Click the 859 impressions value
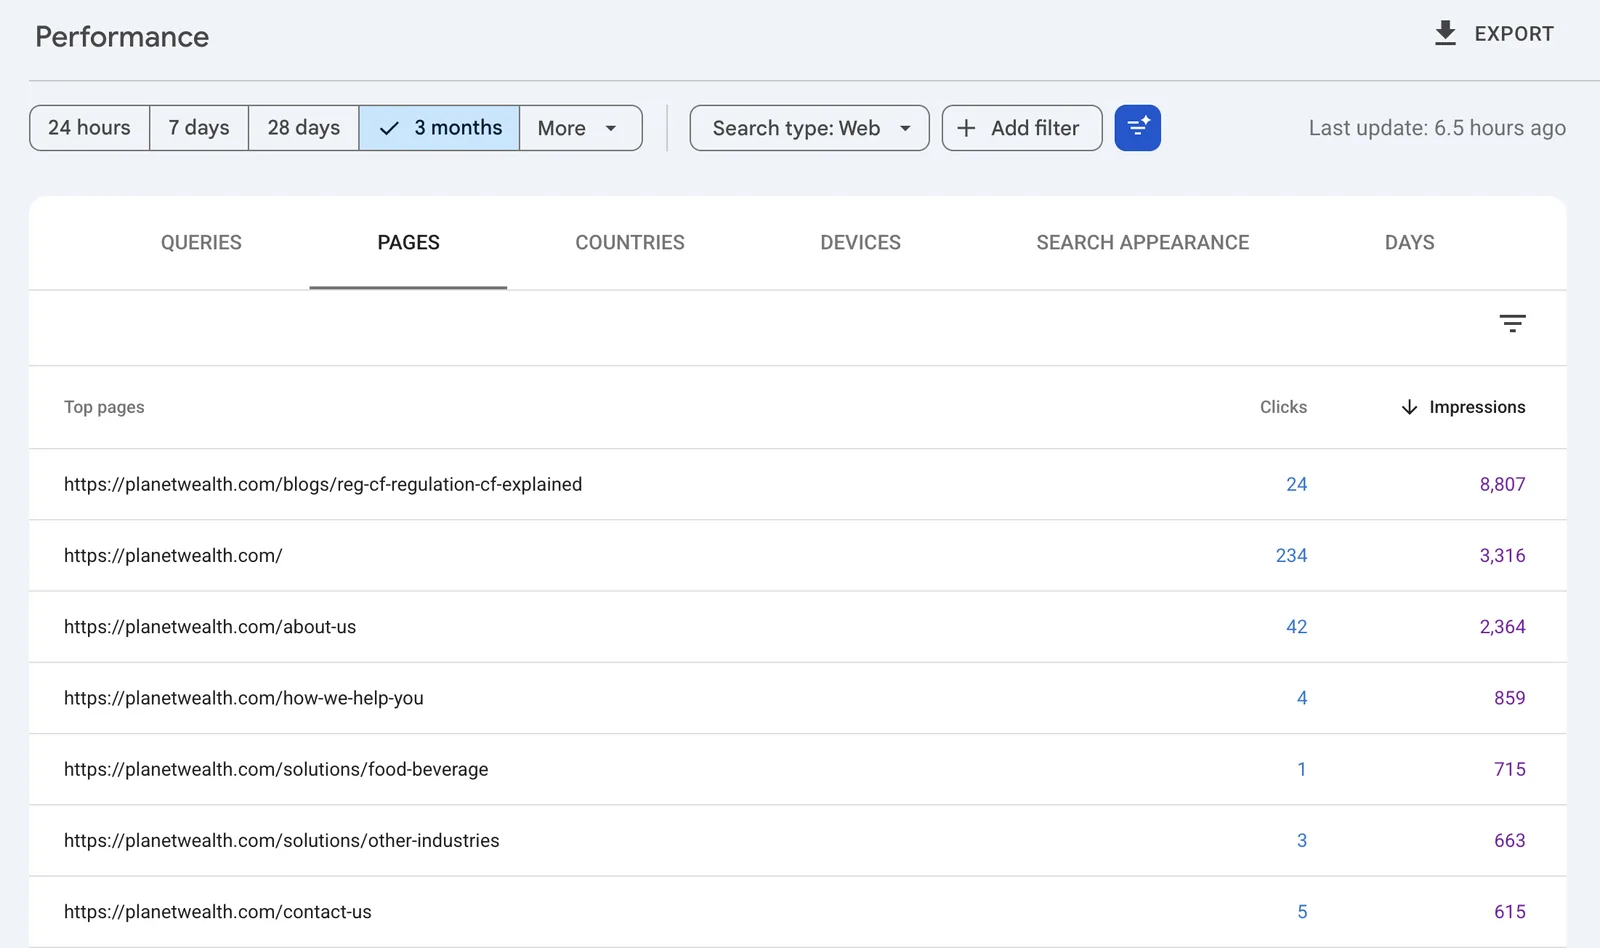The width and height of the screenshot is (1600, 948). 1510,698
